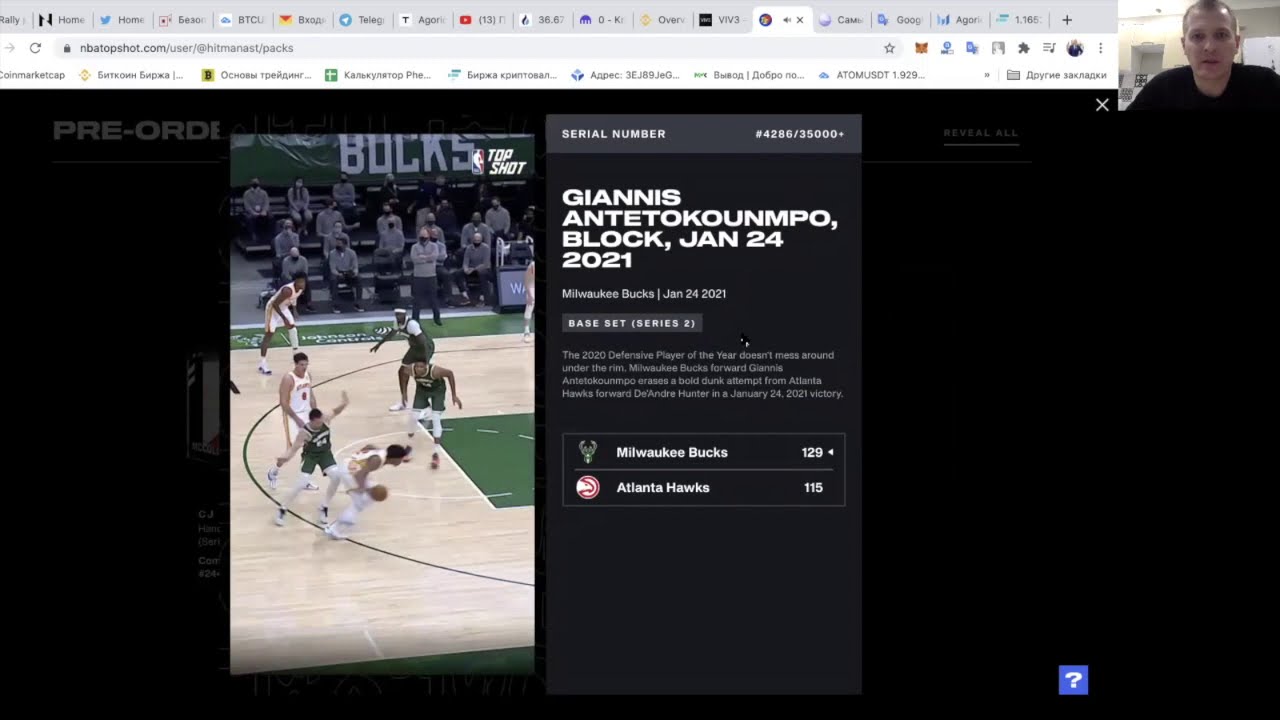Viewport: 1280px width, 720px height.
Task: Click the Milwaukee Bucks team logo
Action: [588, 452]
